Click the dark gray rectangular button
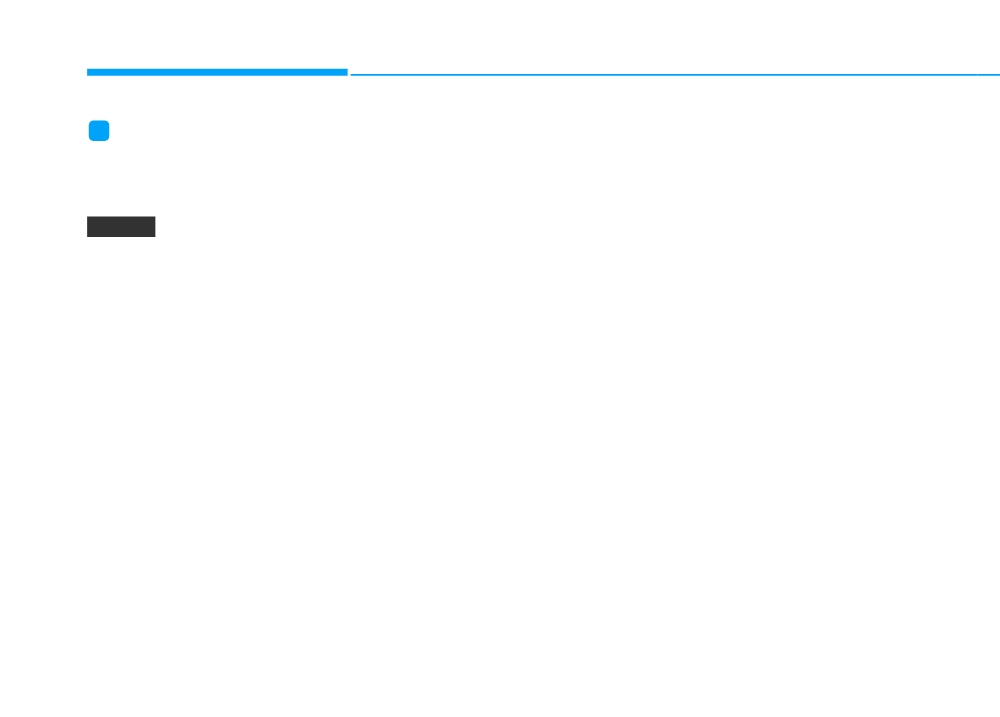This screenshot has width=1000, height=717. (121, 226)
